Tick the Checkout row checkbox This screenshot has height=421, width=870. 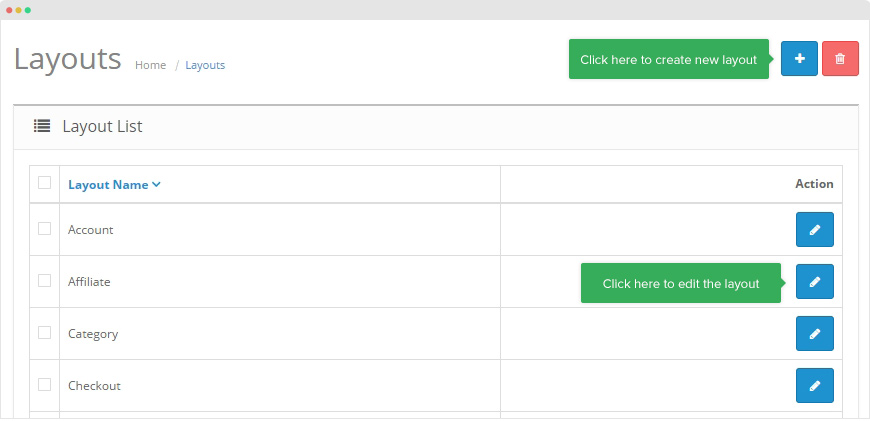[44, 385]
